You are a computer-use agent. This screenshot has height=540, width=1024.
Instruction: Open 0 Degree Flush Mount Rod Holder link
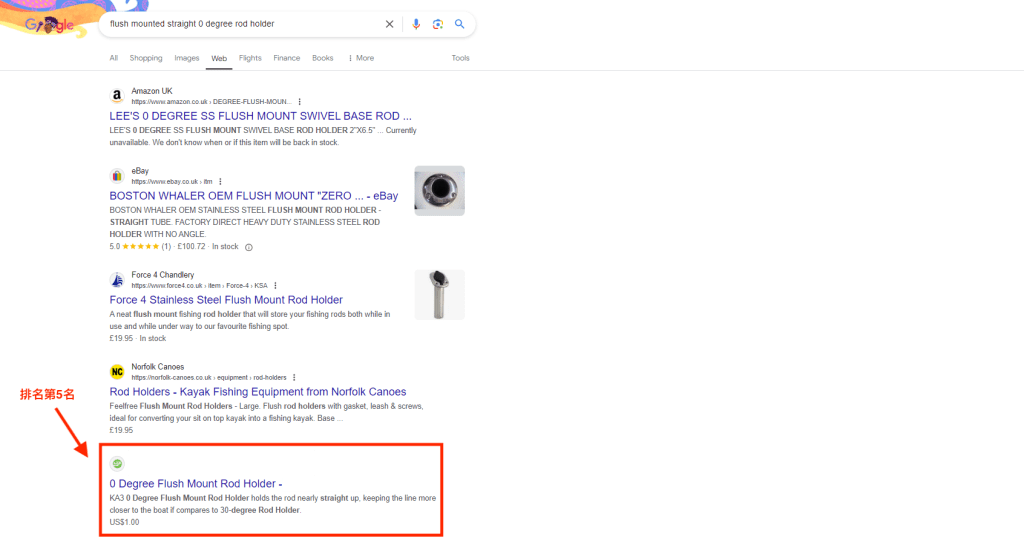coord(196,484)
